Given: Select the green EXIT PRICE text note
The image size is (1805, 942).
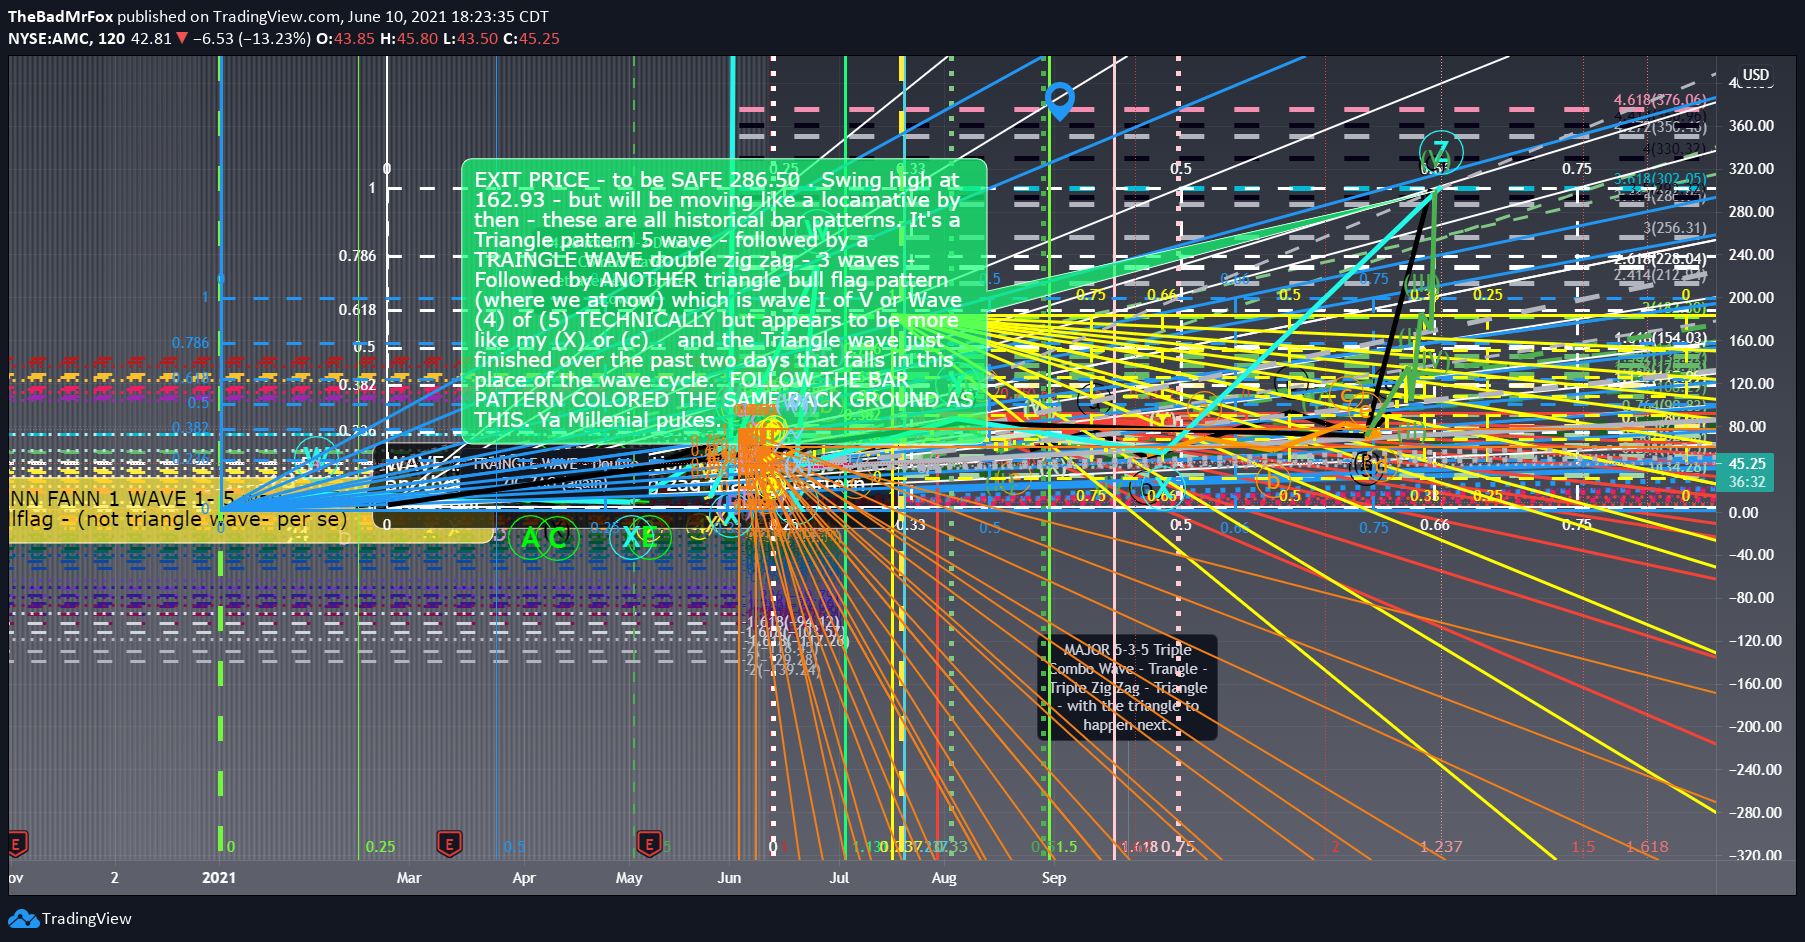Looking at the screenshot, I should pos(724,300).
